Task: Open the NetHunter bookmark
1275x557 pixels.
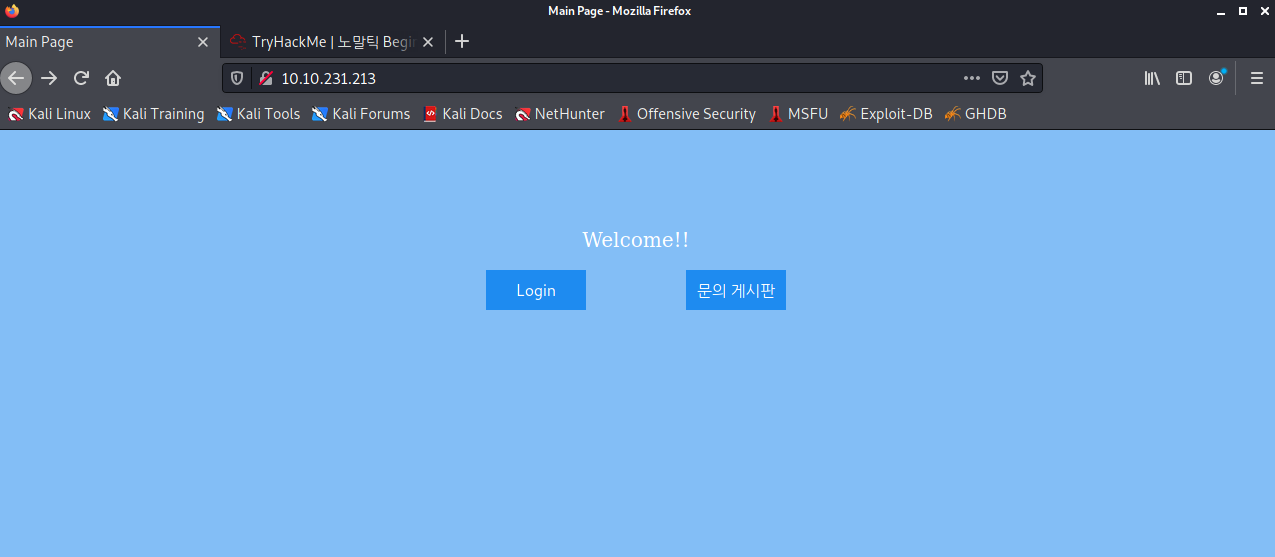Action: point(560,114)
